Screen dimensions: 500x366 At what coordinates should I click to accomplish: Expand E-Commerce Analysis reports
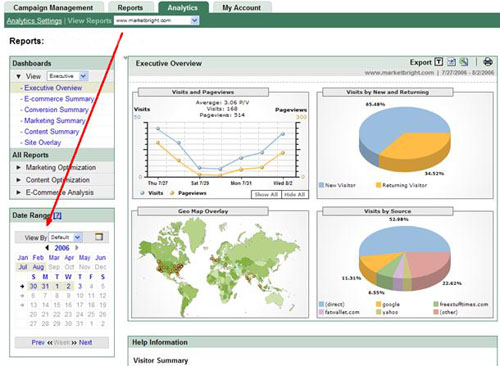pos(19,192)
